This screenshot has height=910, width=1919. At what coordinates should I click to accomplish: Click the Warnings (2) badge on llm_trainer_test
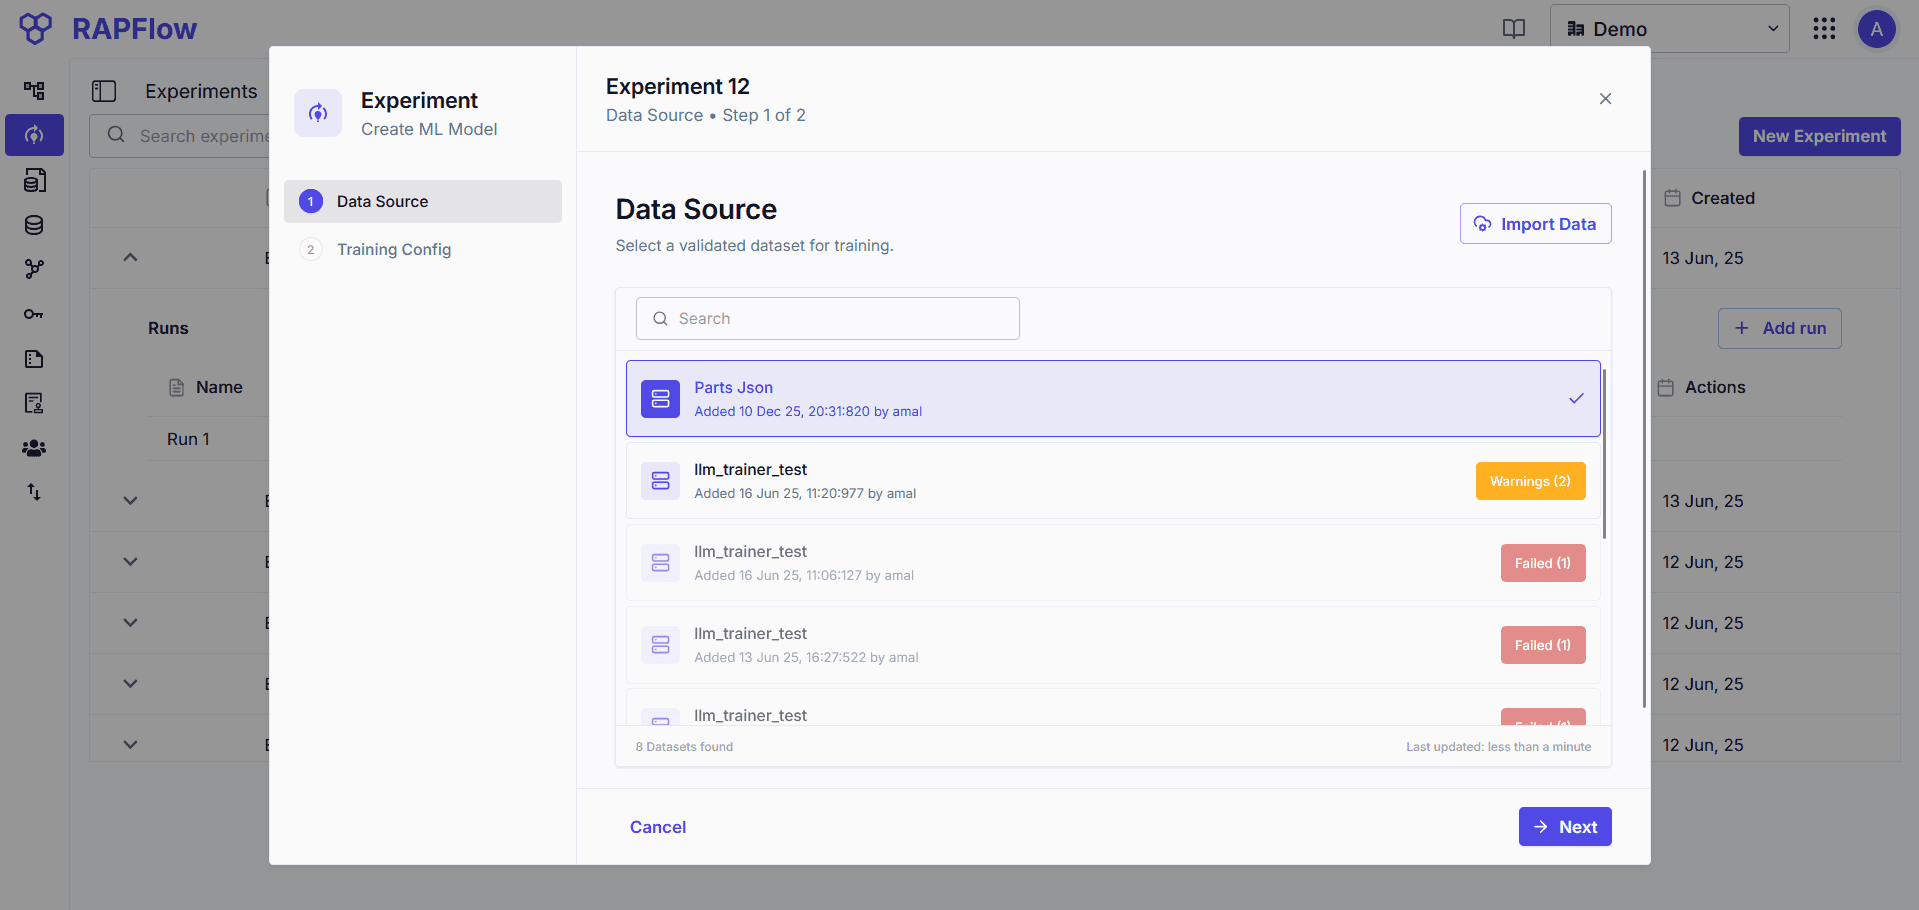pyautogui.click(x=1529, y=481)
